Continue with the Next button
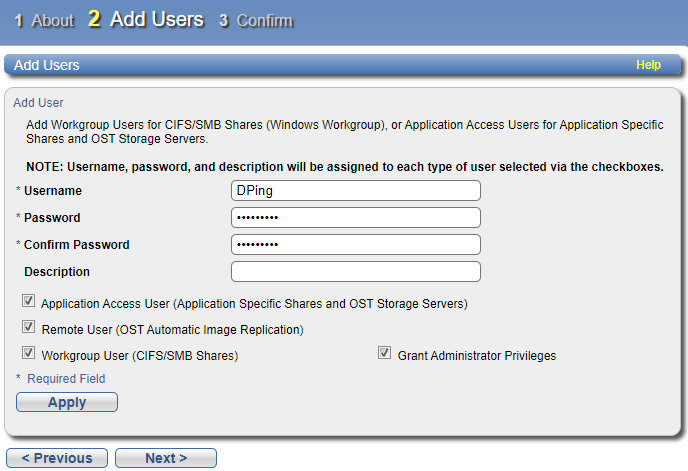This screenshot has height=471, width=688. [x=166, y=458]
